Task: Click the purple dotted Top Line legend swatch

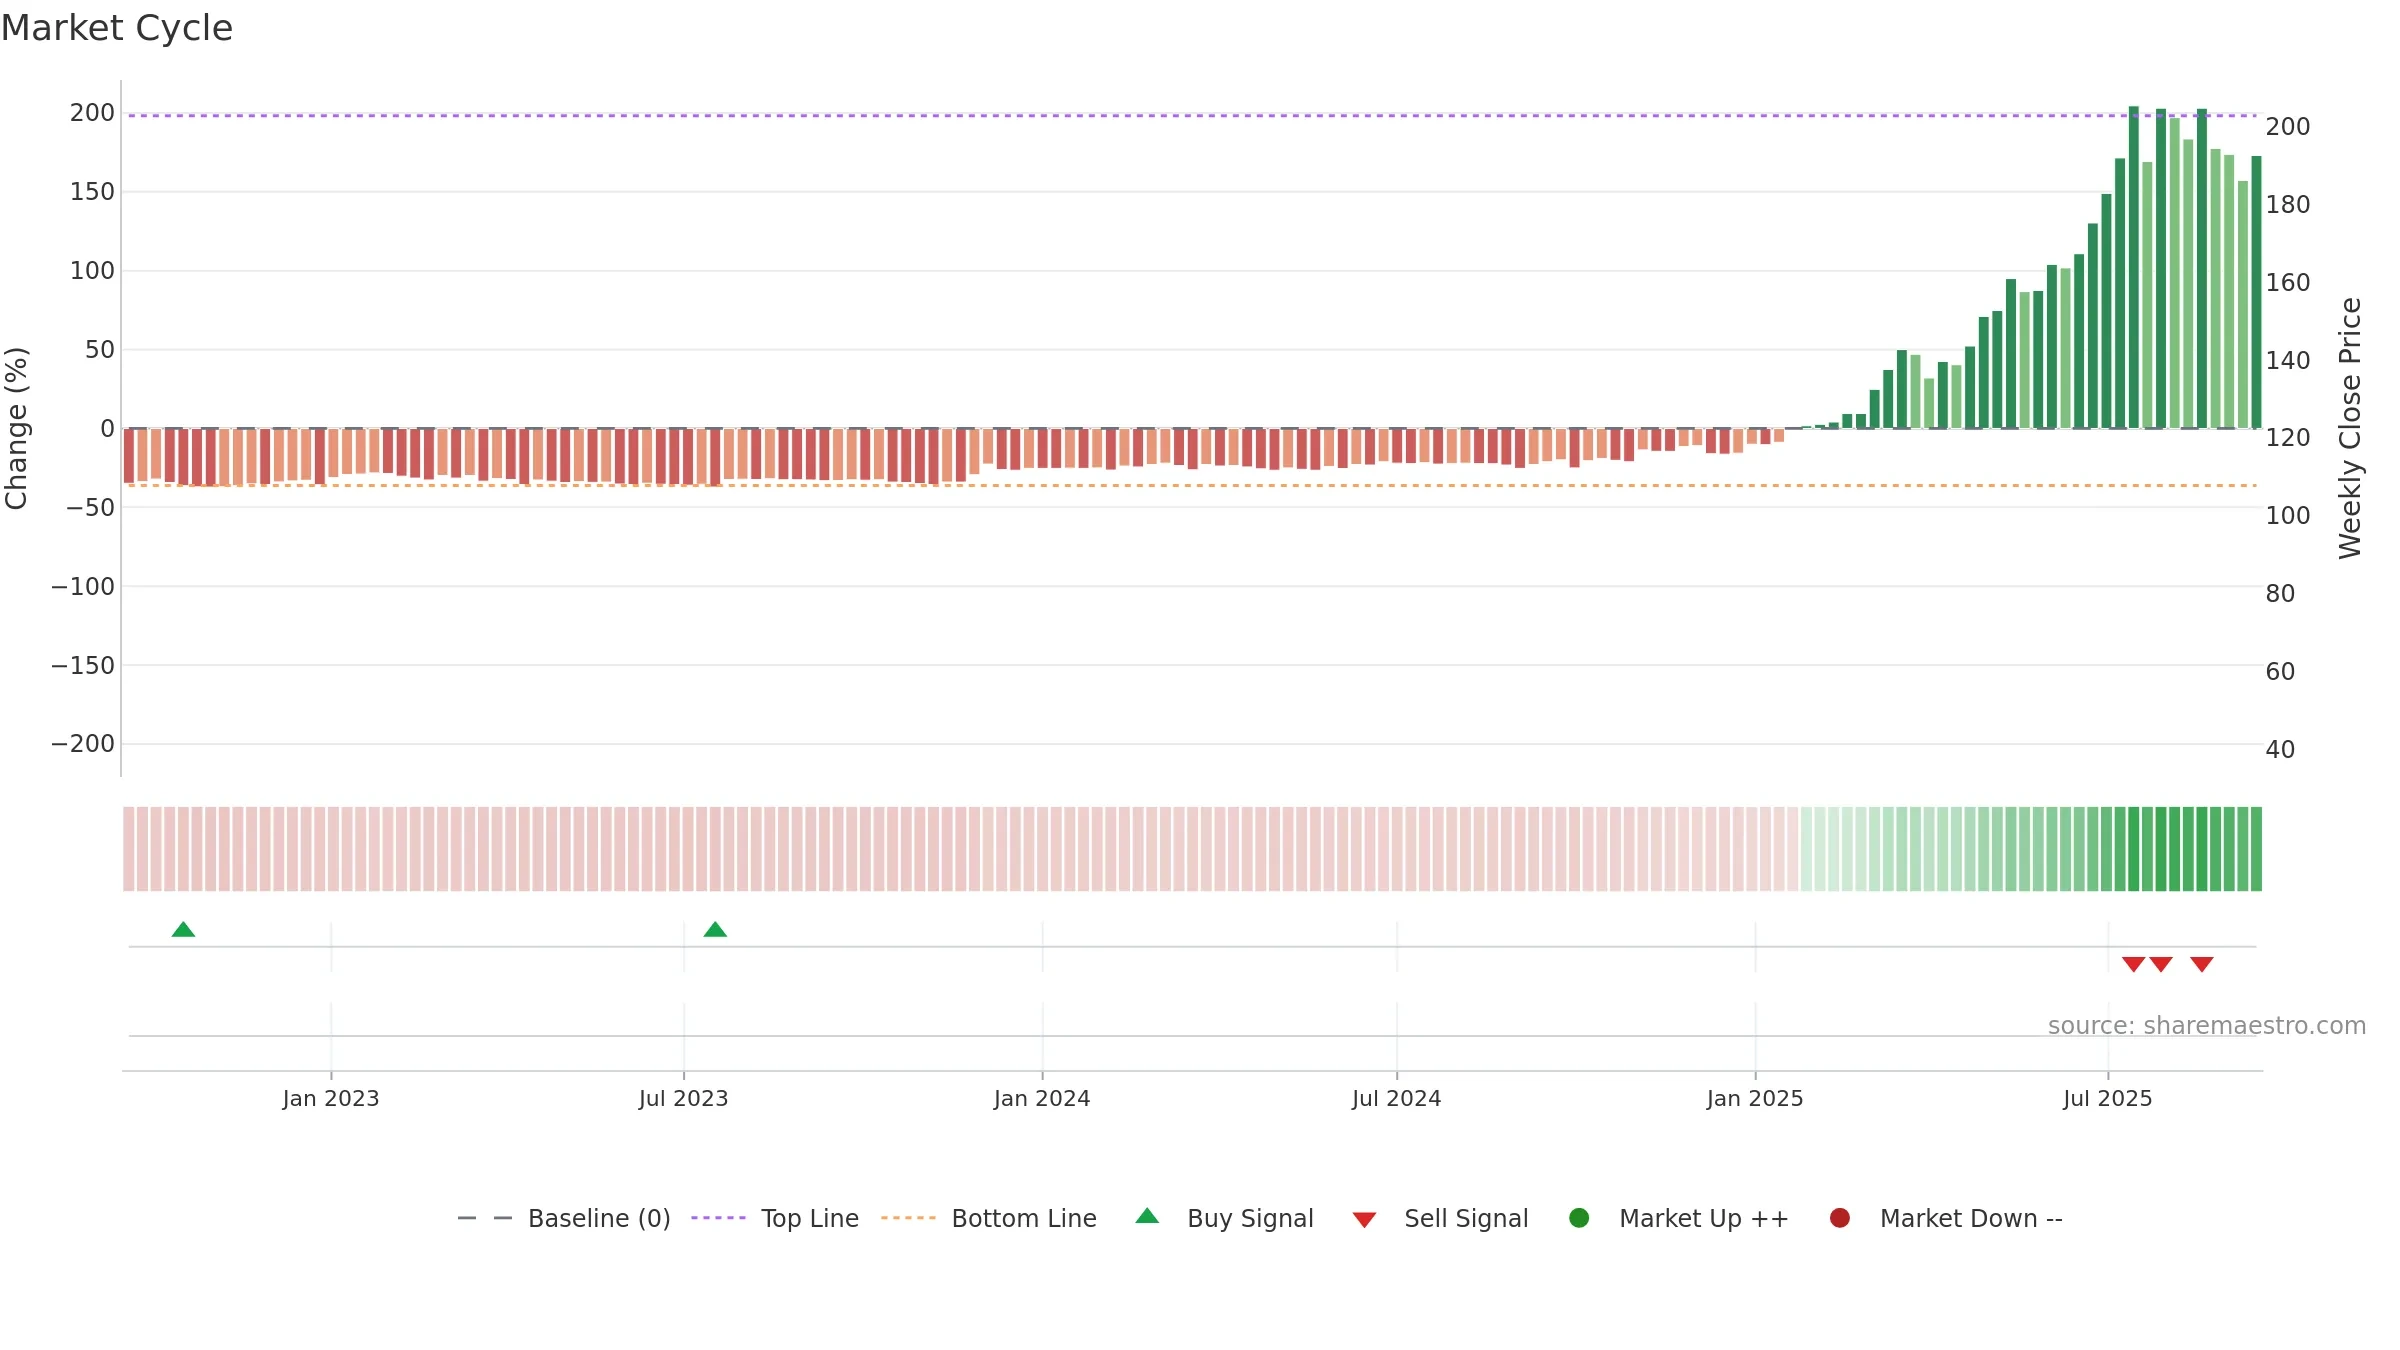Action: pyautogui.click(x=718, y=1218)
